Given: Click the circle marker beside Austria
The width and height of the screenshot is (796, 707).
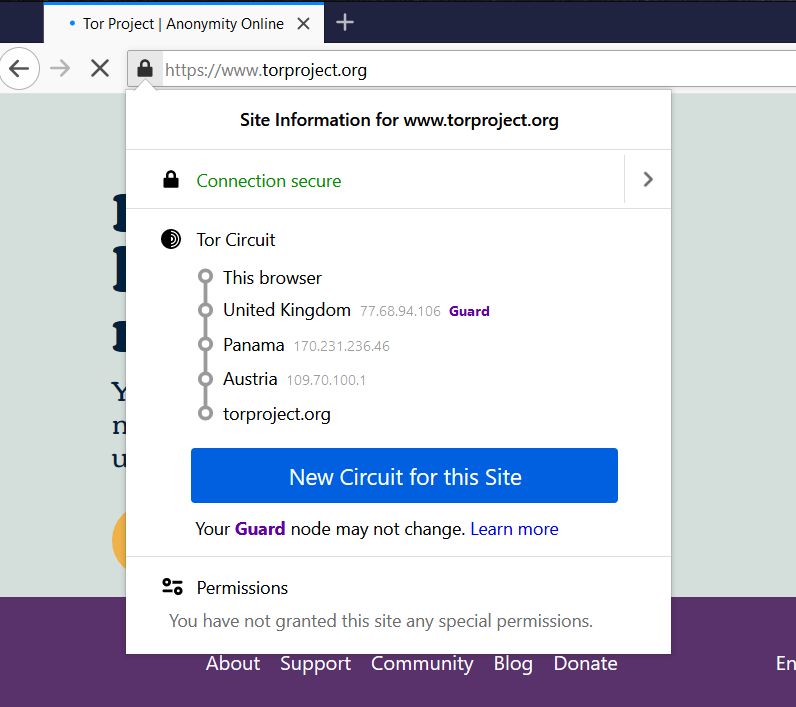Looking at the screenshot, I should tap(205, 379).
